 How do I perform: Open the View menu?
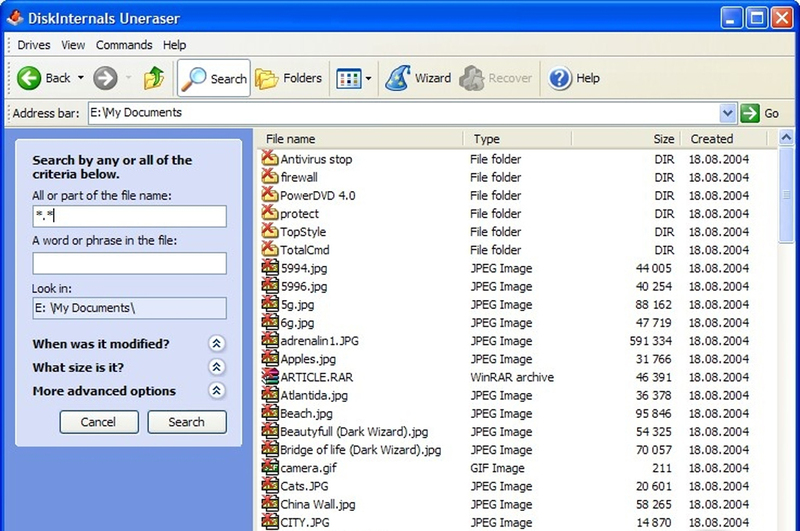pyautogui.click(x=73, y=45)
